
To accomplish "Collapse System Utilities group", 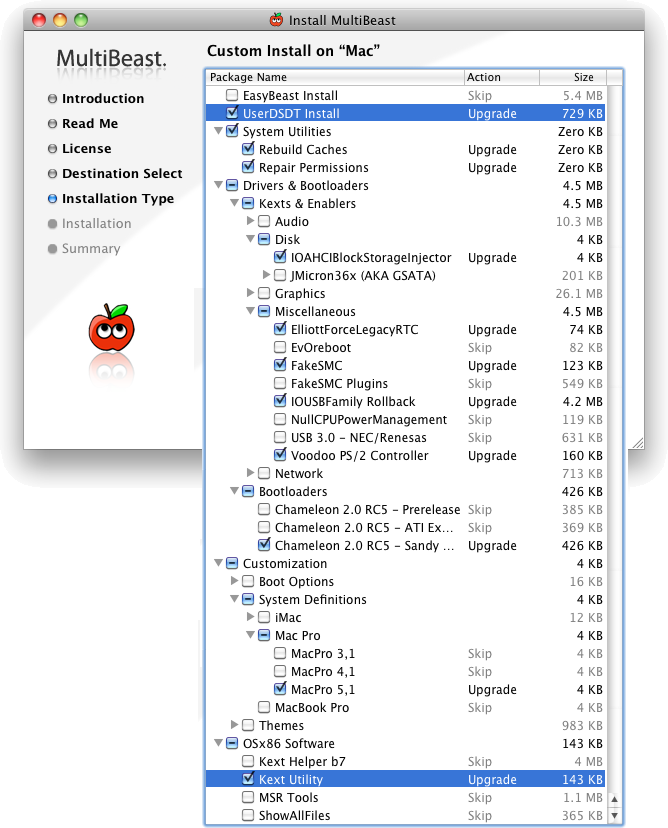I will pos(218,130).
